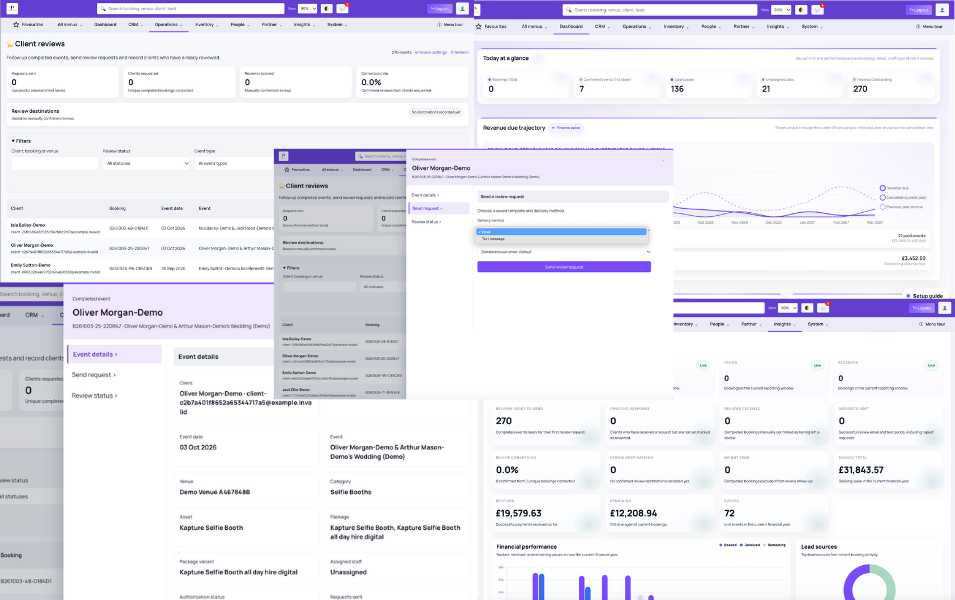Toggle Remaining series in Financial performance legend

pos(774,545)
